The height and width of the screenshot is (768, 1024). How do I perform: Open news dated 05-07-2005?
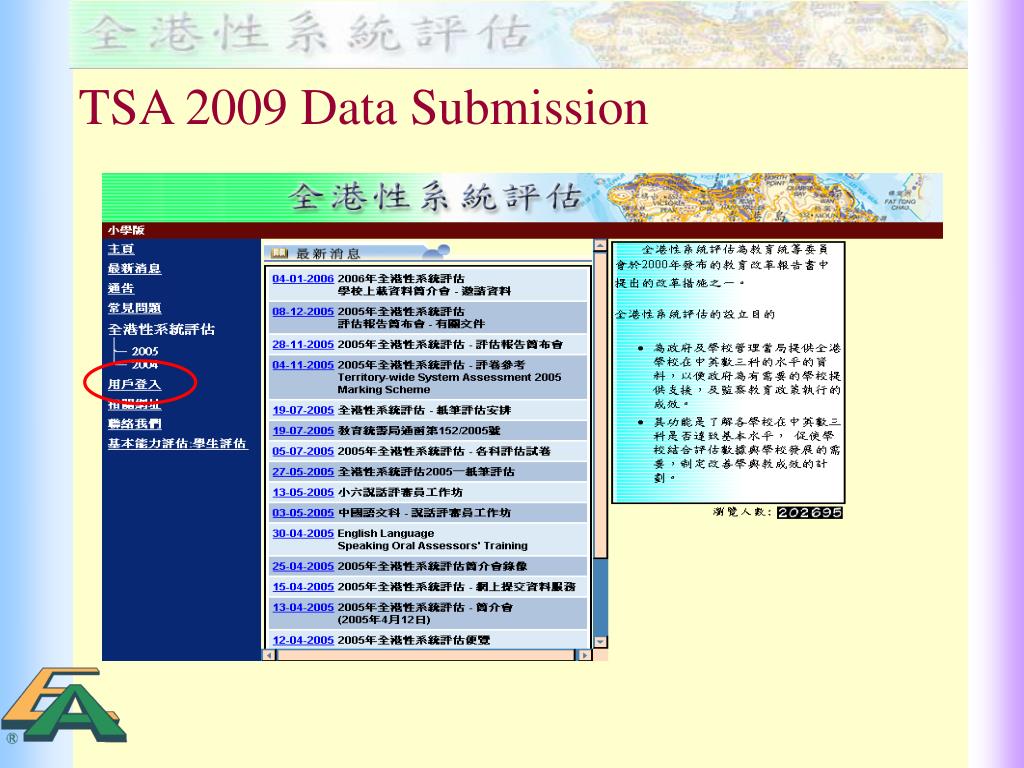pos(303,451)
